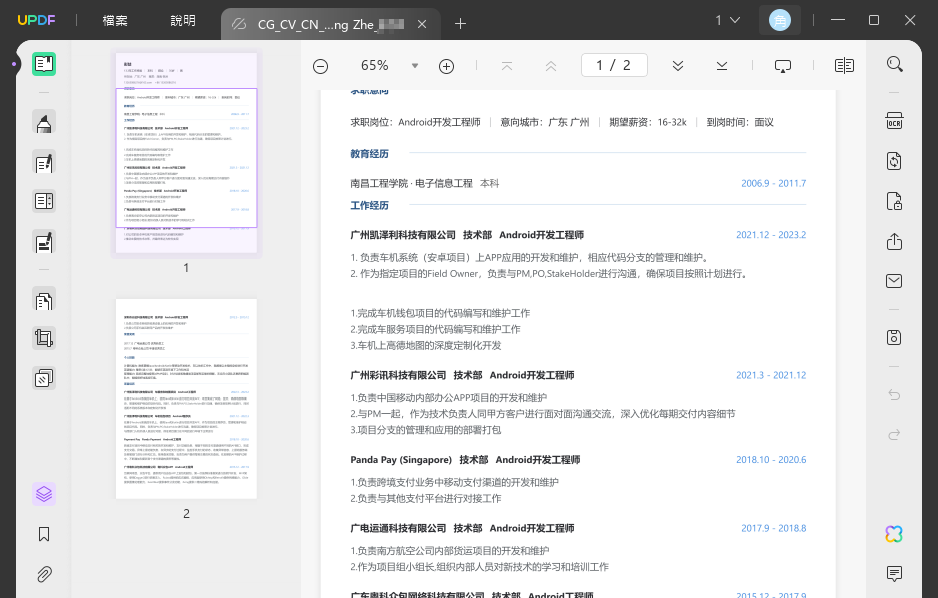Open the Convert PDF tool
938x598 pixels.
coord(894,161)
